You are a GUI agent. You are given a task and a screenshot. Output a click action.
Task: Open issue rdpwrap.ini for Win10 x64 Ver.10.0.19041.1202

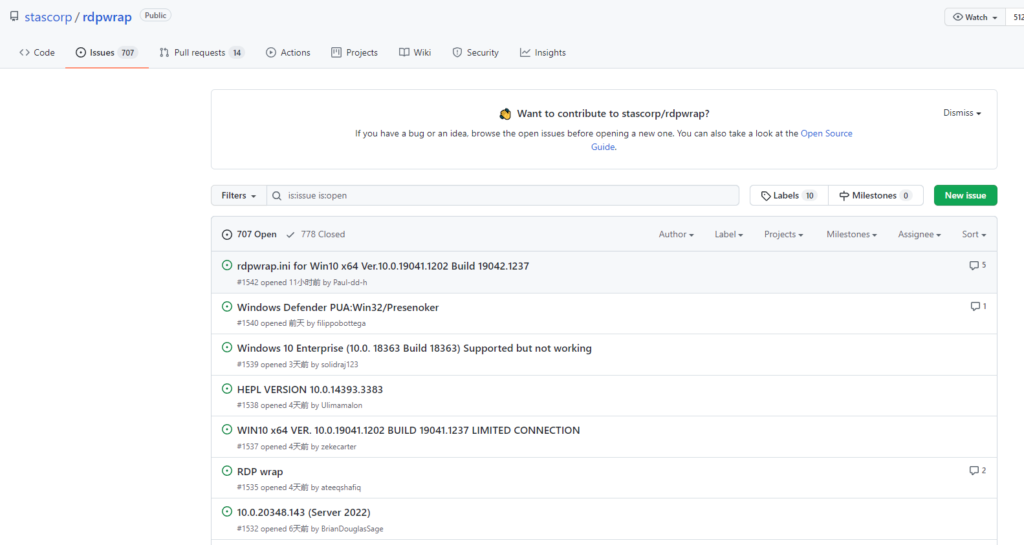[x=383, y=266]
